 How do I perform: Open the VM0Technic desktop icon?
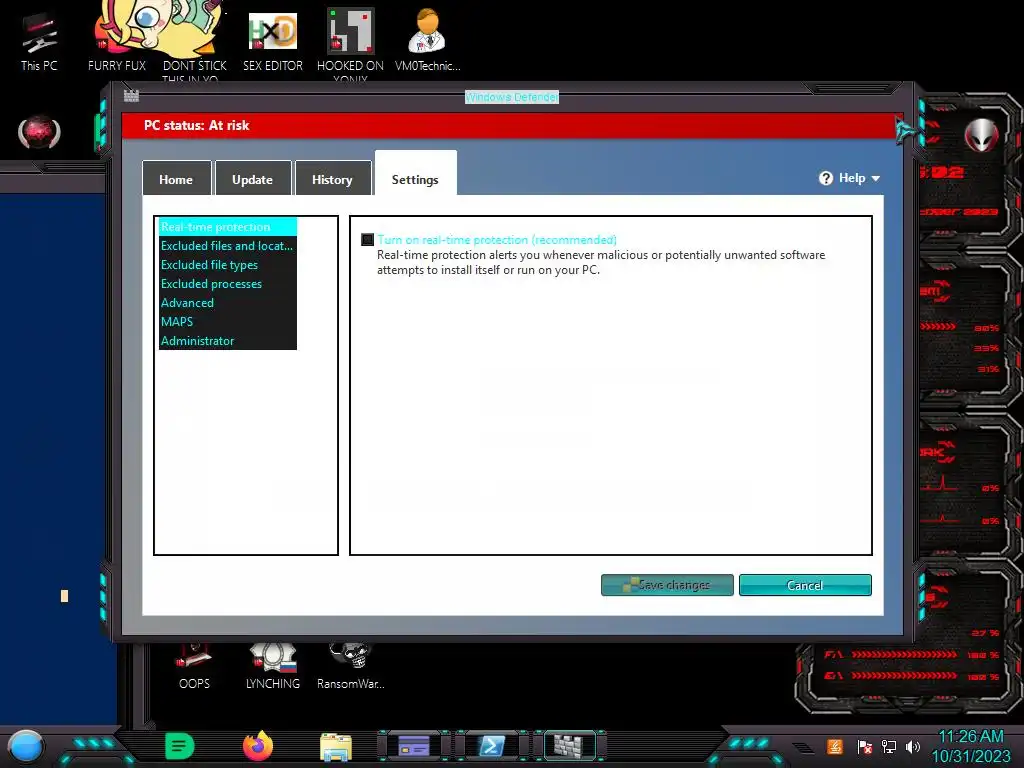428,40
